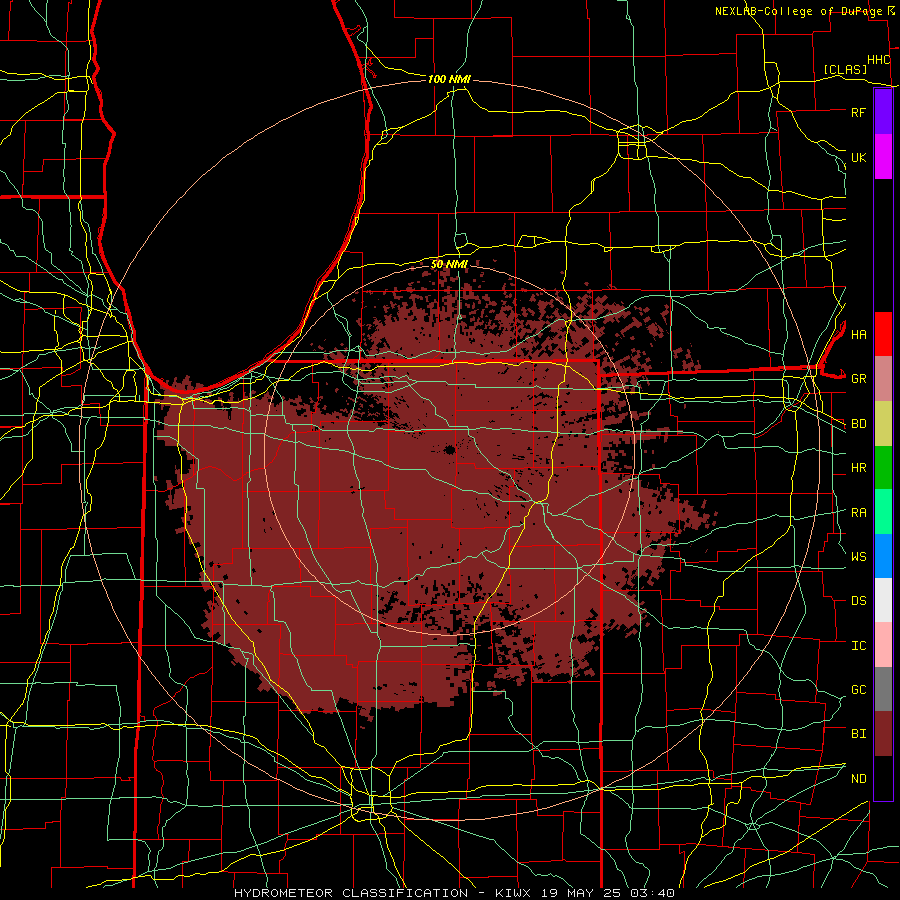Click the IC legend label
This screenshot has width=900, height=900.
[x=858, y=646]
